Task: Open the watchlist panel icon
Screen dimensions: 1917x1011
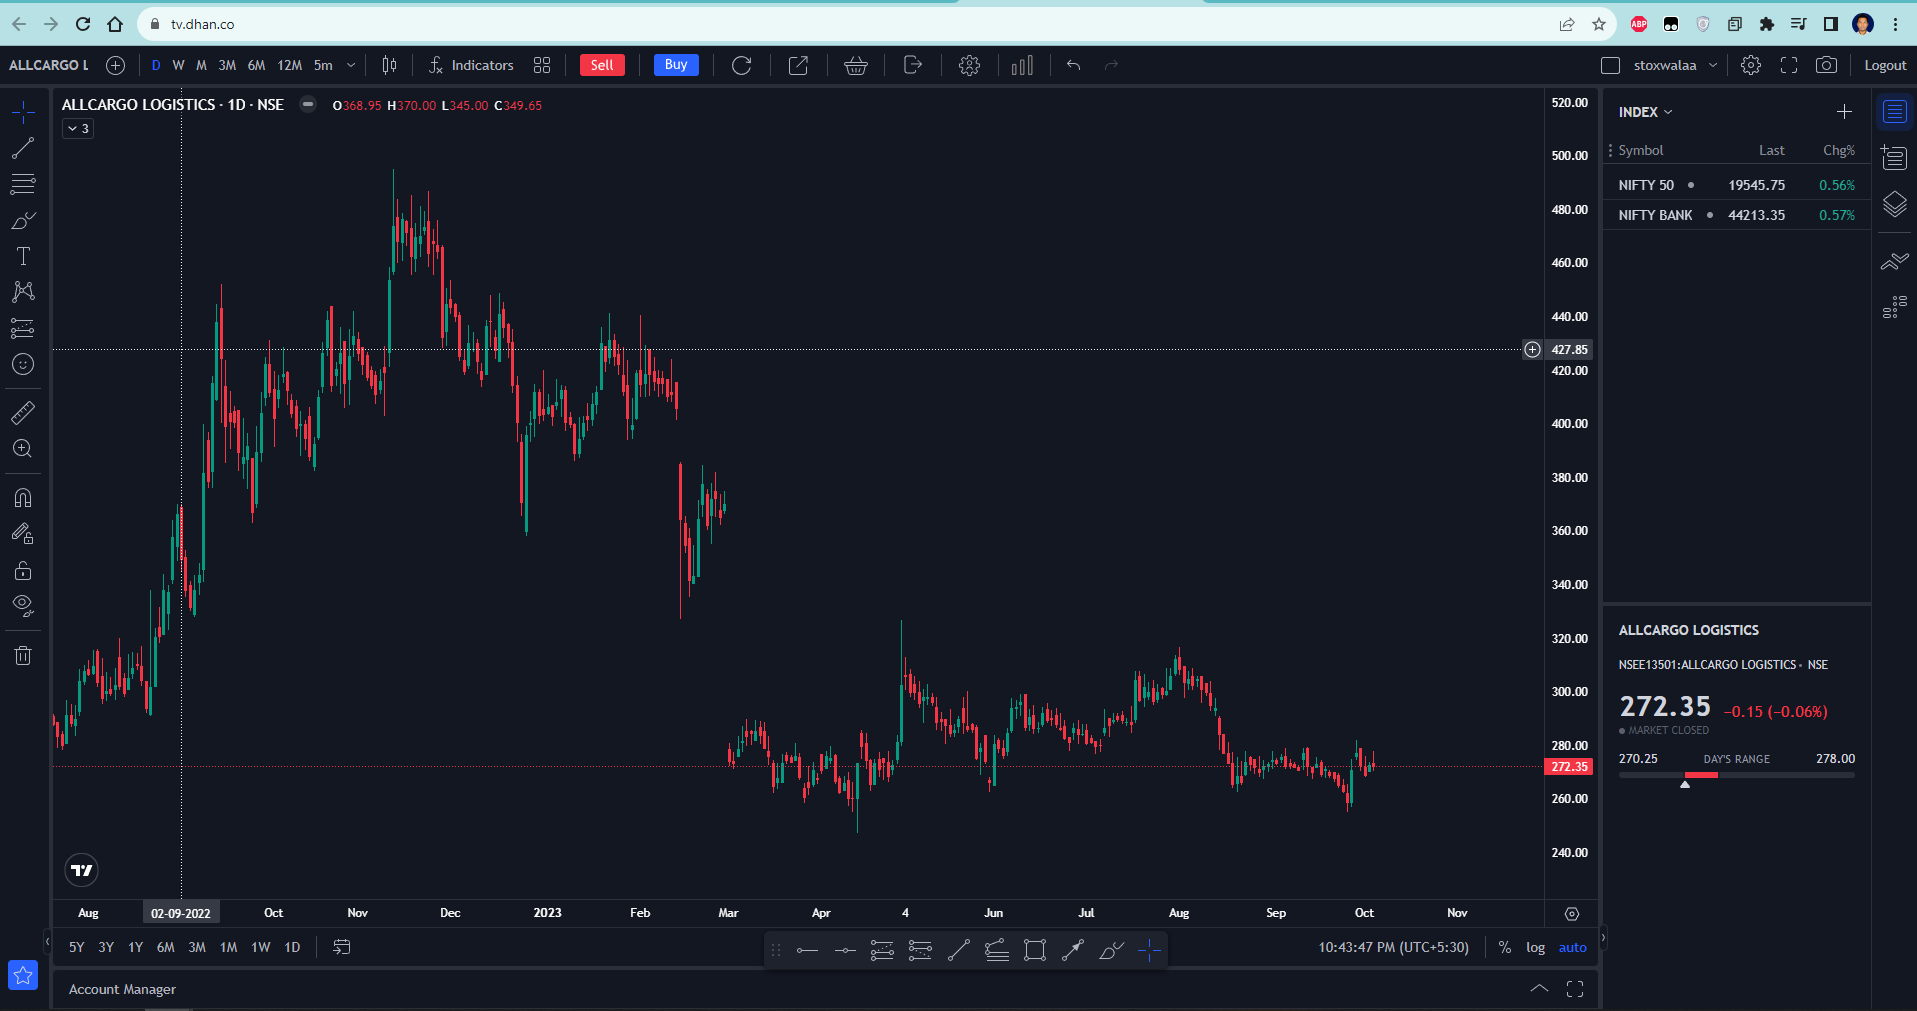Action: pyautogui.click(x=1895, y=112)
